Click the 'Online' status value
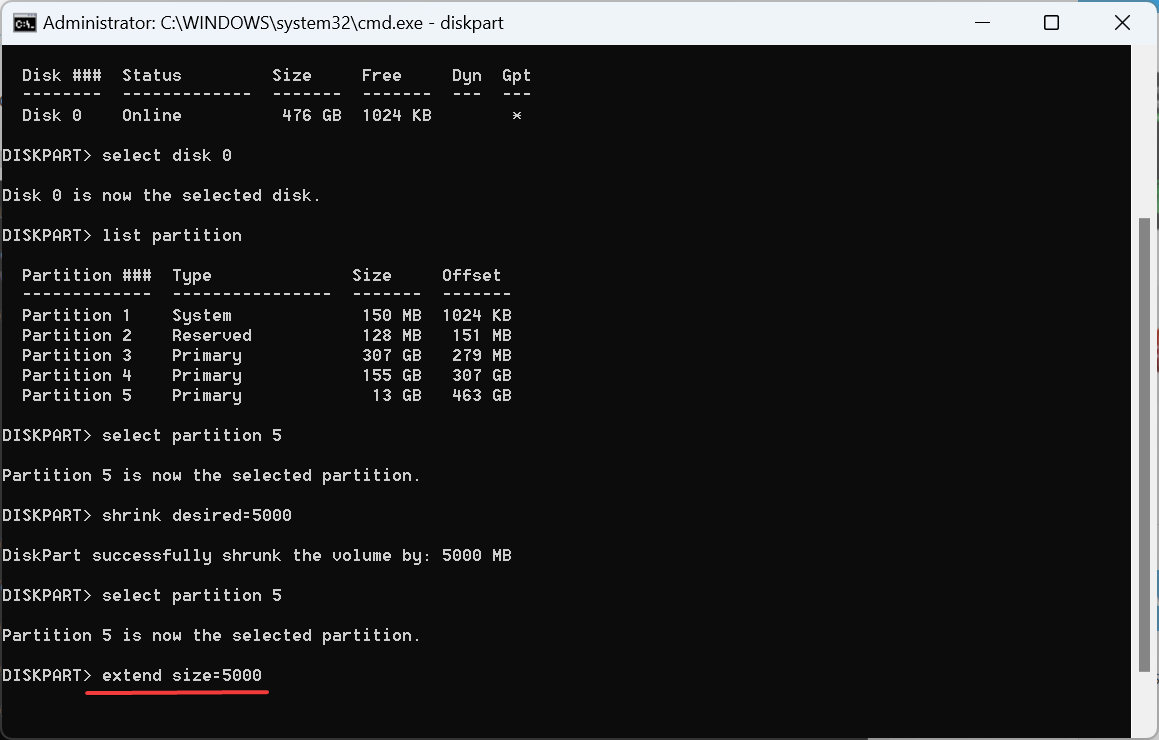 (x=152, y=115)
